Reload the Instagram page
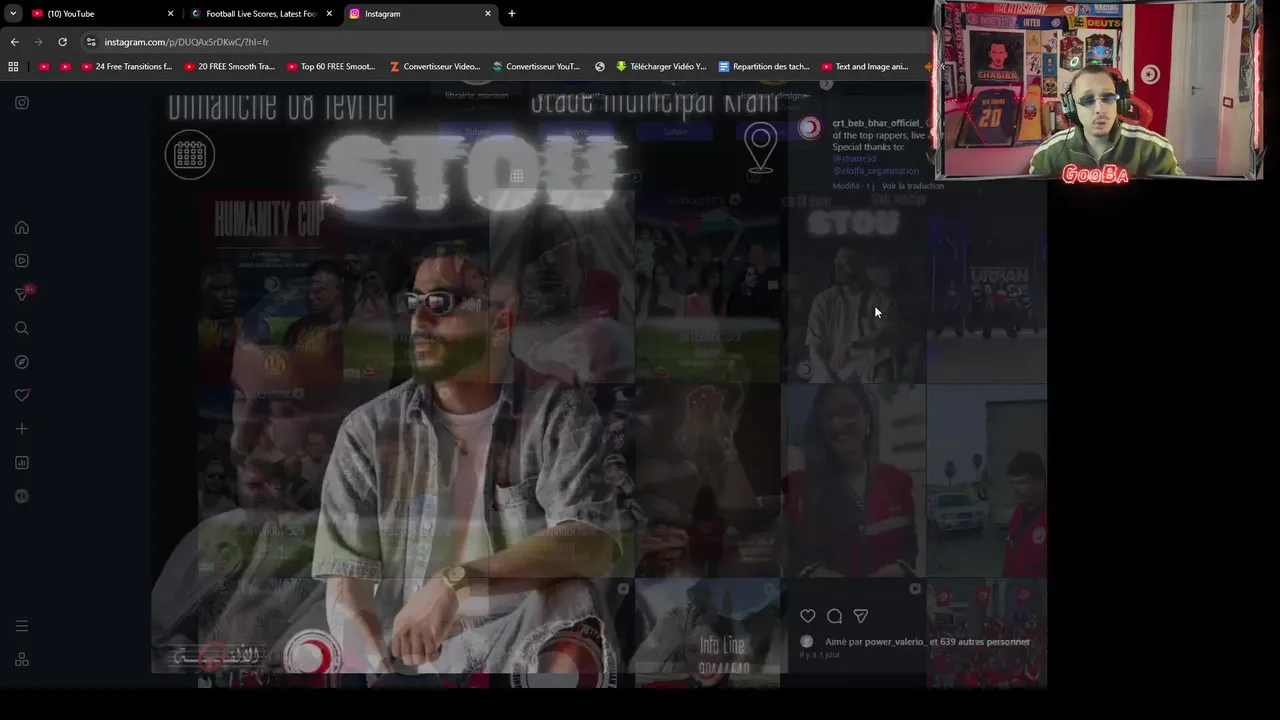This screenshot has width=1280, height=720. [62, 42]
